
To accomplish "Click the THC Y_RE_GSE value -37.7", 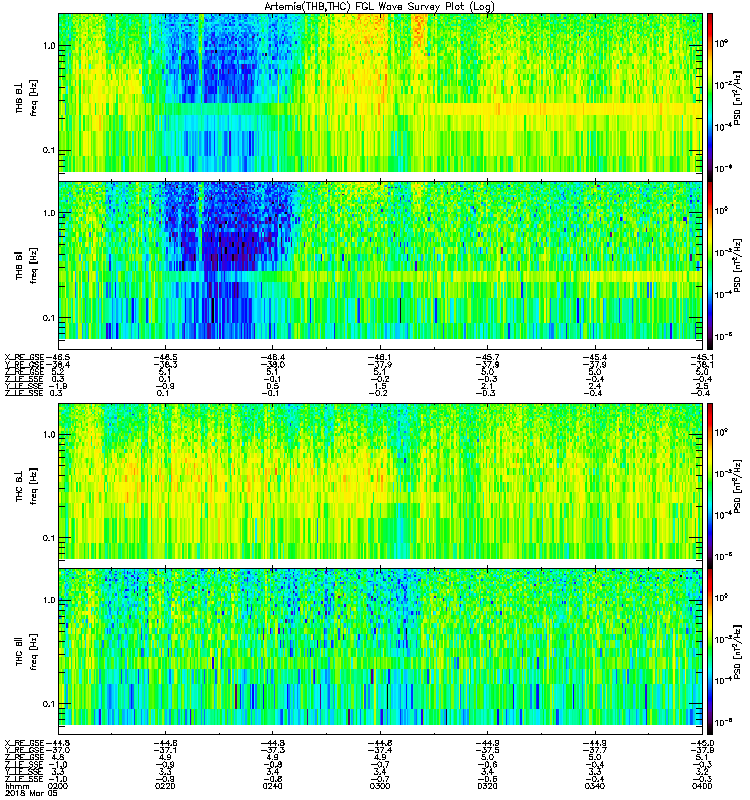I will 594,750.
